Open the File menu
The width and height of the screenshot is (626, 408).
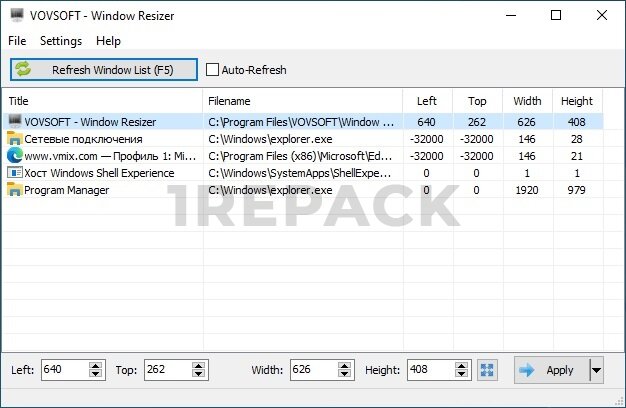(17, 41)
